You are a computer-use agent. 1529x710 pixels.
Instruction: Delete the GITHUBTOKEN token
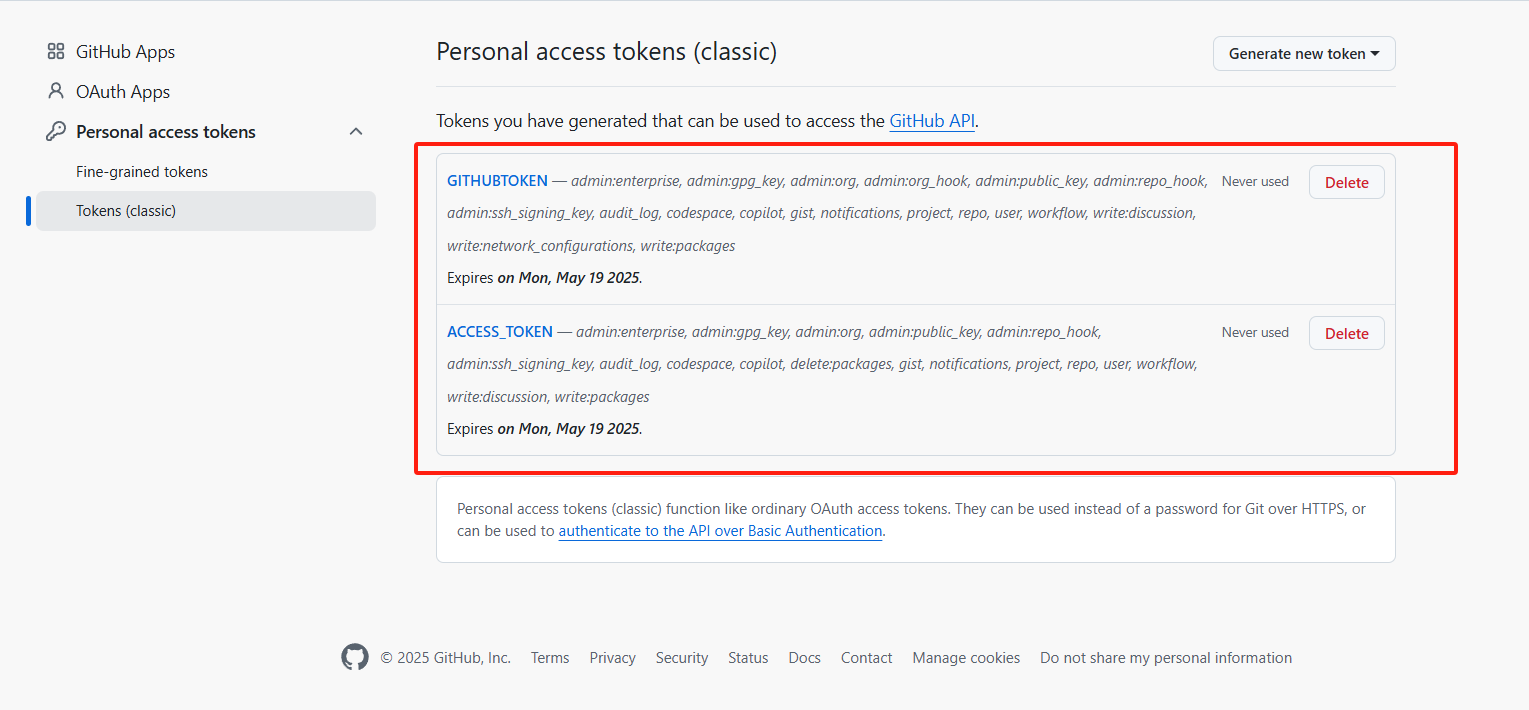(1346, 182)
